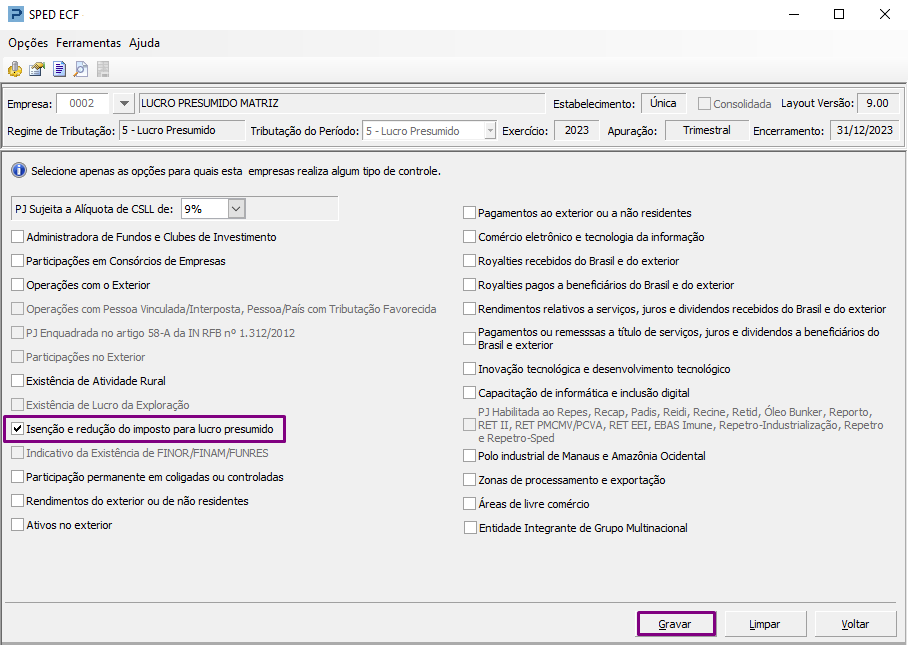This screenshot has height=645, width=908.
Task: Click the SPED ECF title bar logo
Action: (x=16, y=14)
